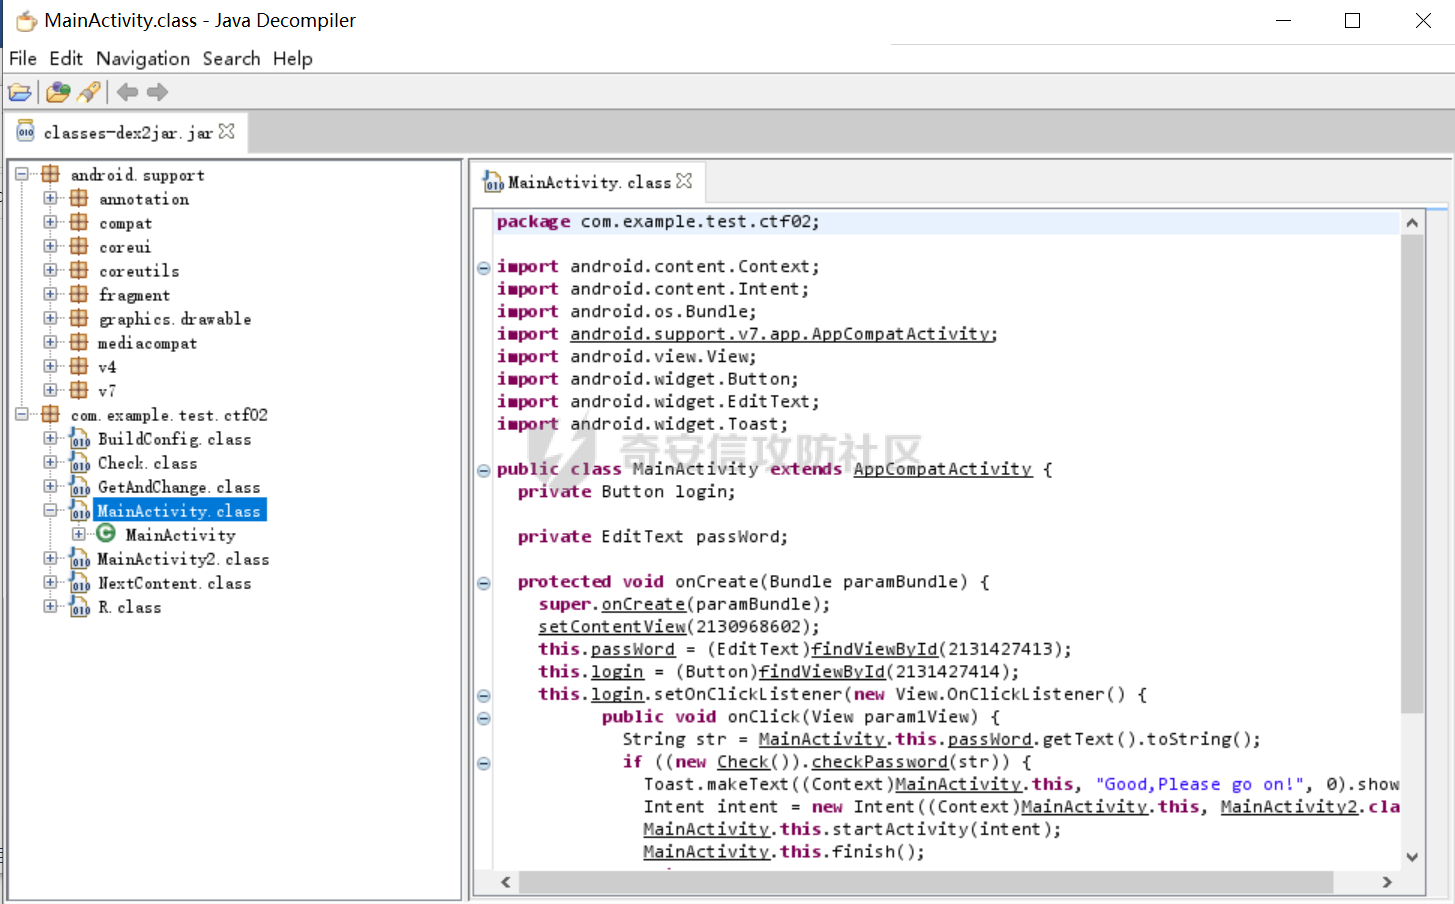This screenshot has width=1455, height=904.
Task: Collapse the com.example.test.ctf02 package
Action: pos(22,414)
